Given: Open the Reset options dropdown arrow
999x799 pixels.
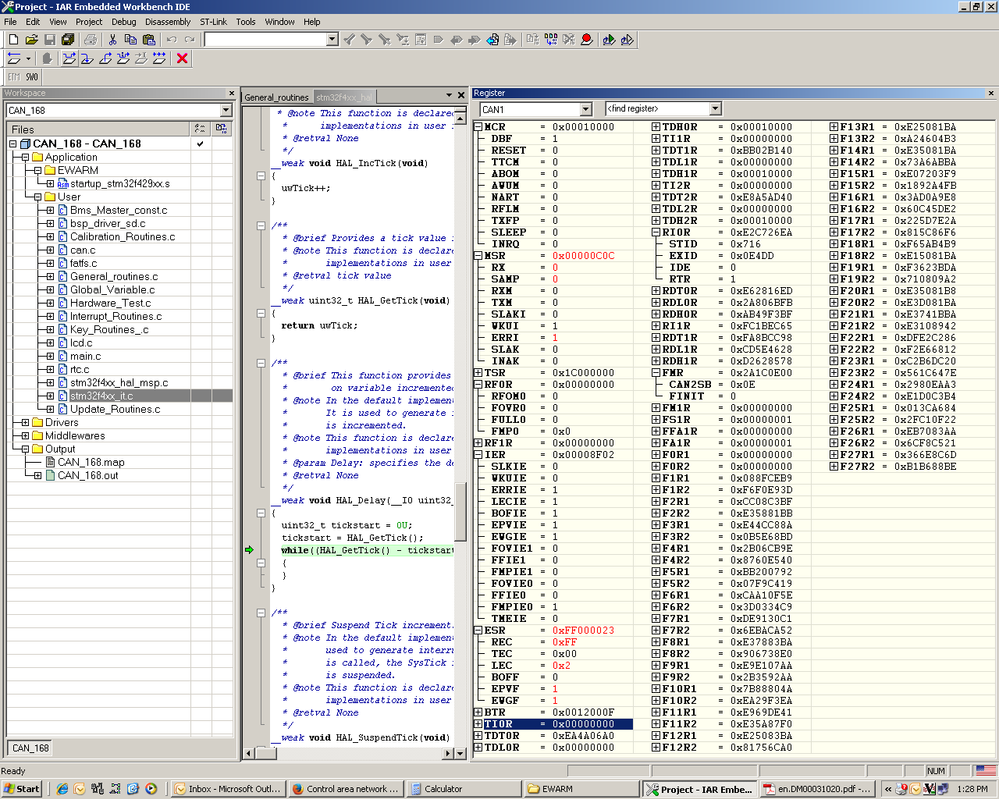Looking at the screenshot, I should click(x=28, y=59).
